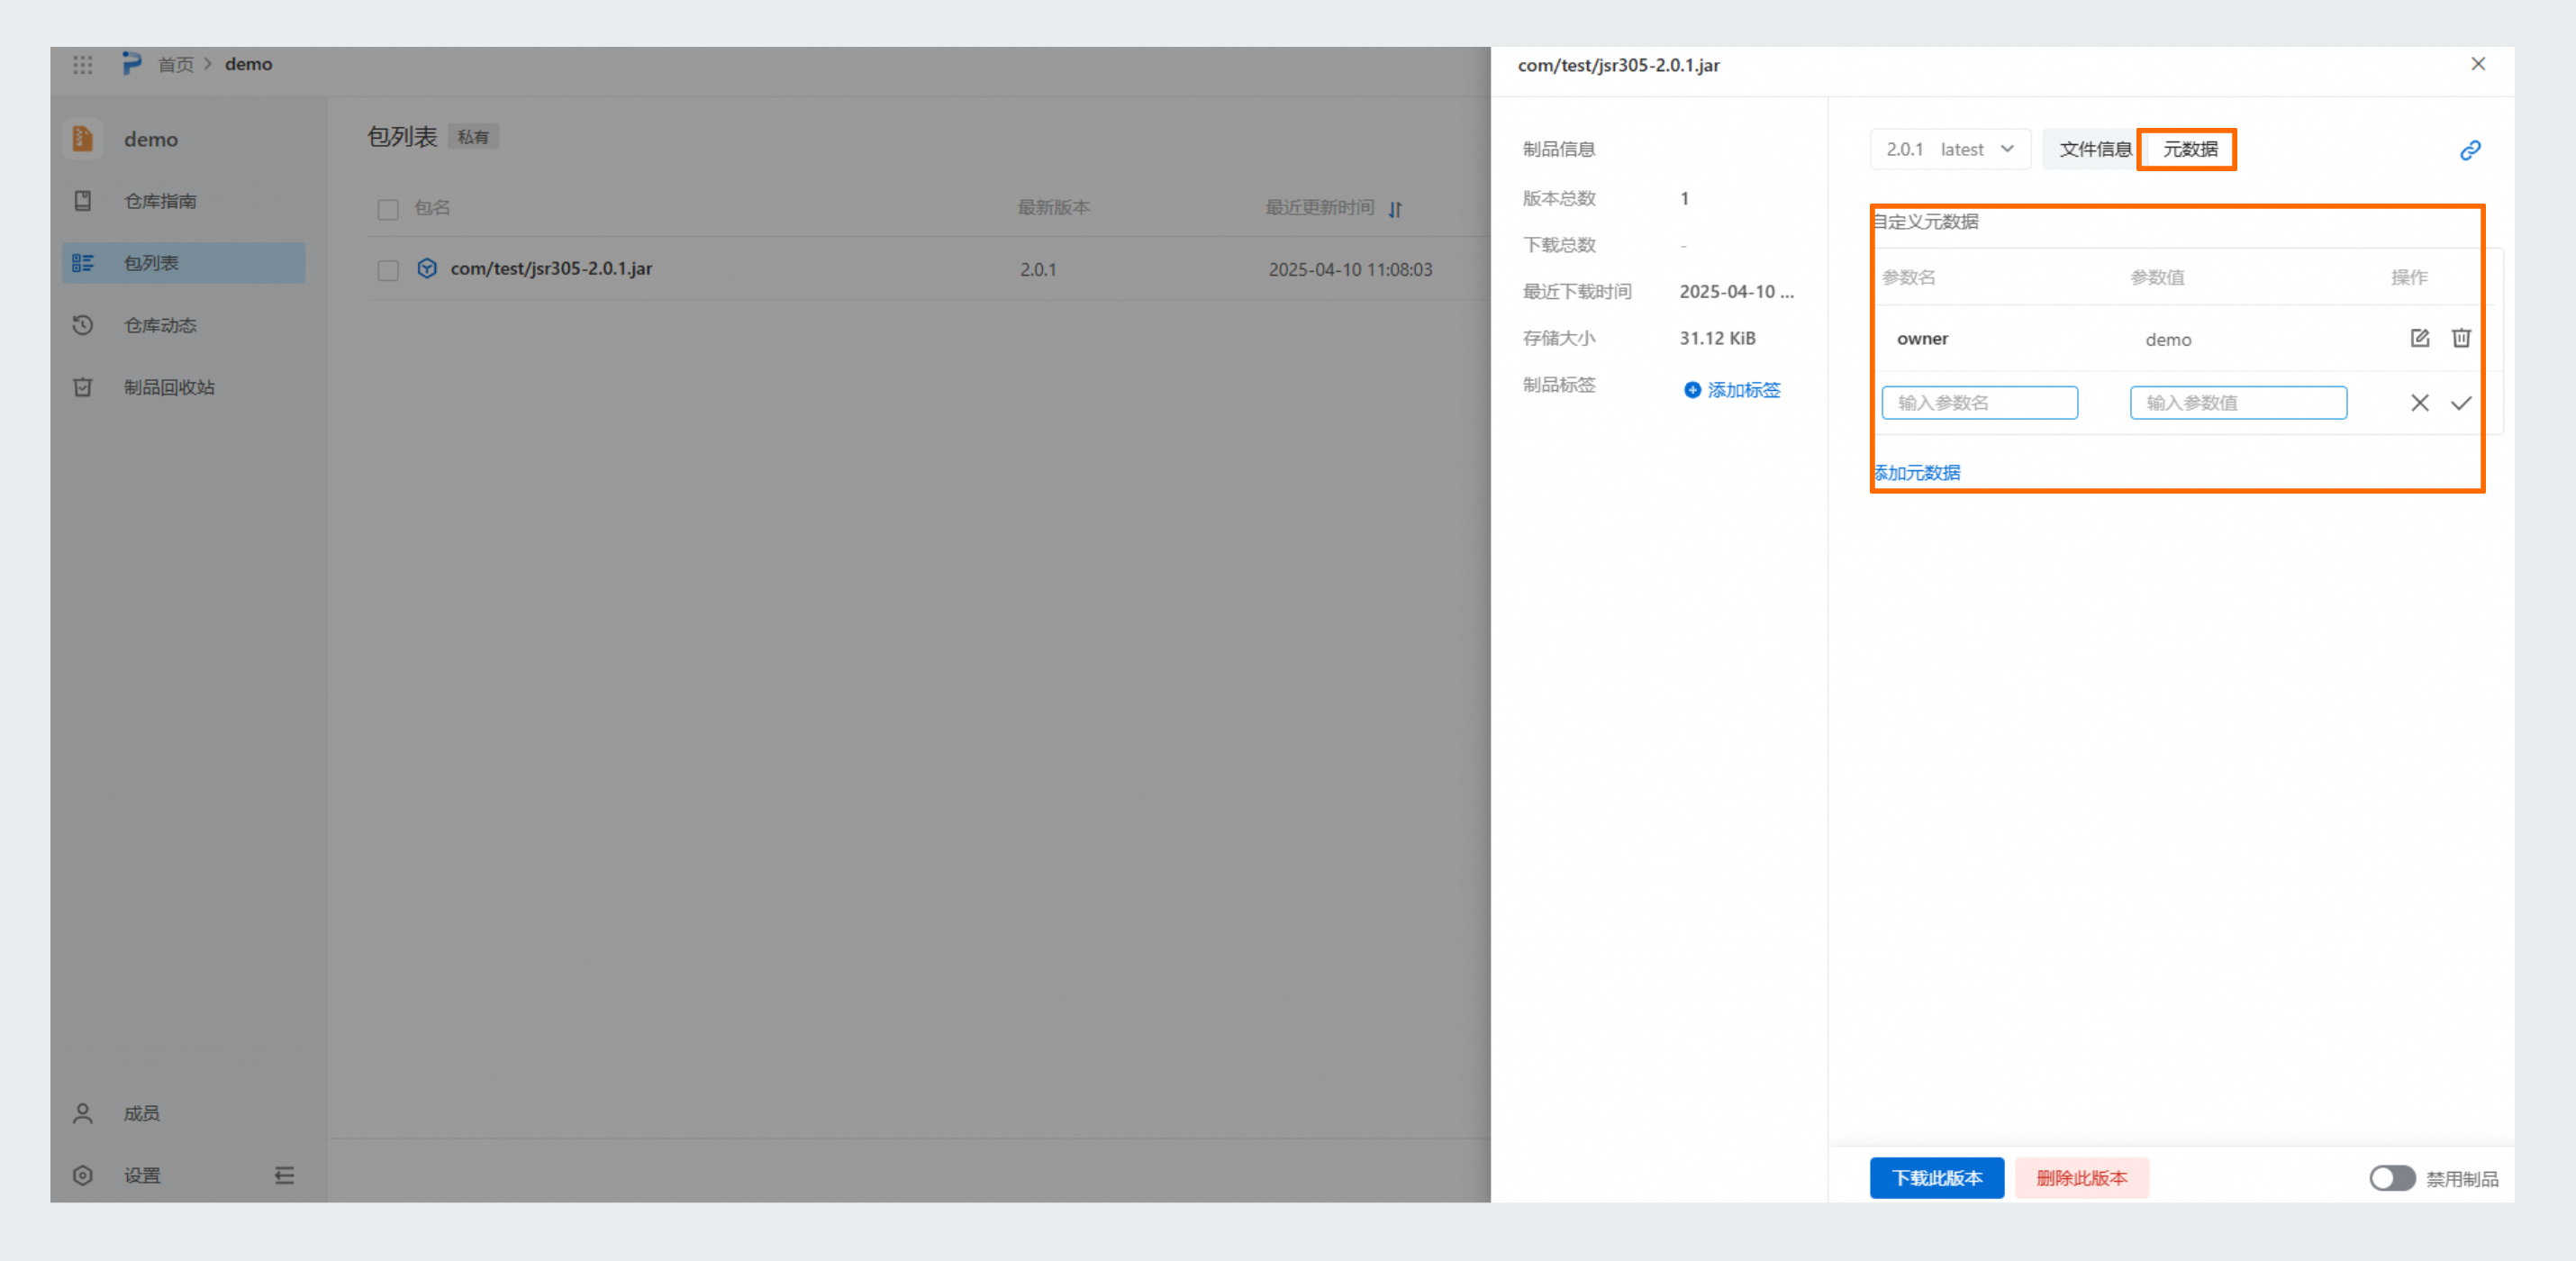Check the select-all checkbox beside 包名

388,209
